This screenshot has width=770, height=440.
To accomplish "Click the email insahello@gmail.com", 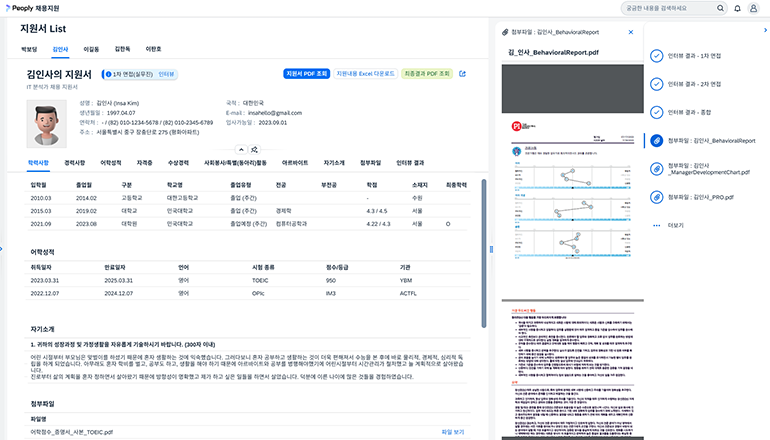I will [x=275, y=113].
